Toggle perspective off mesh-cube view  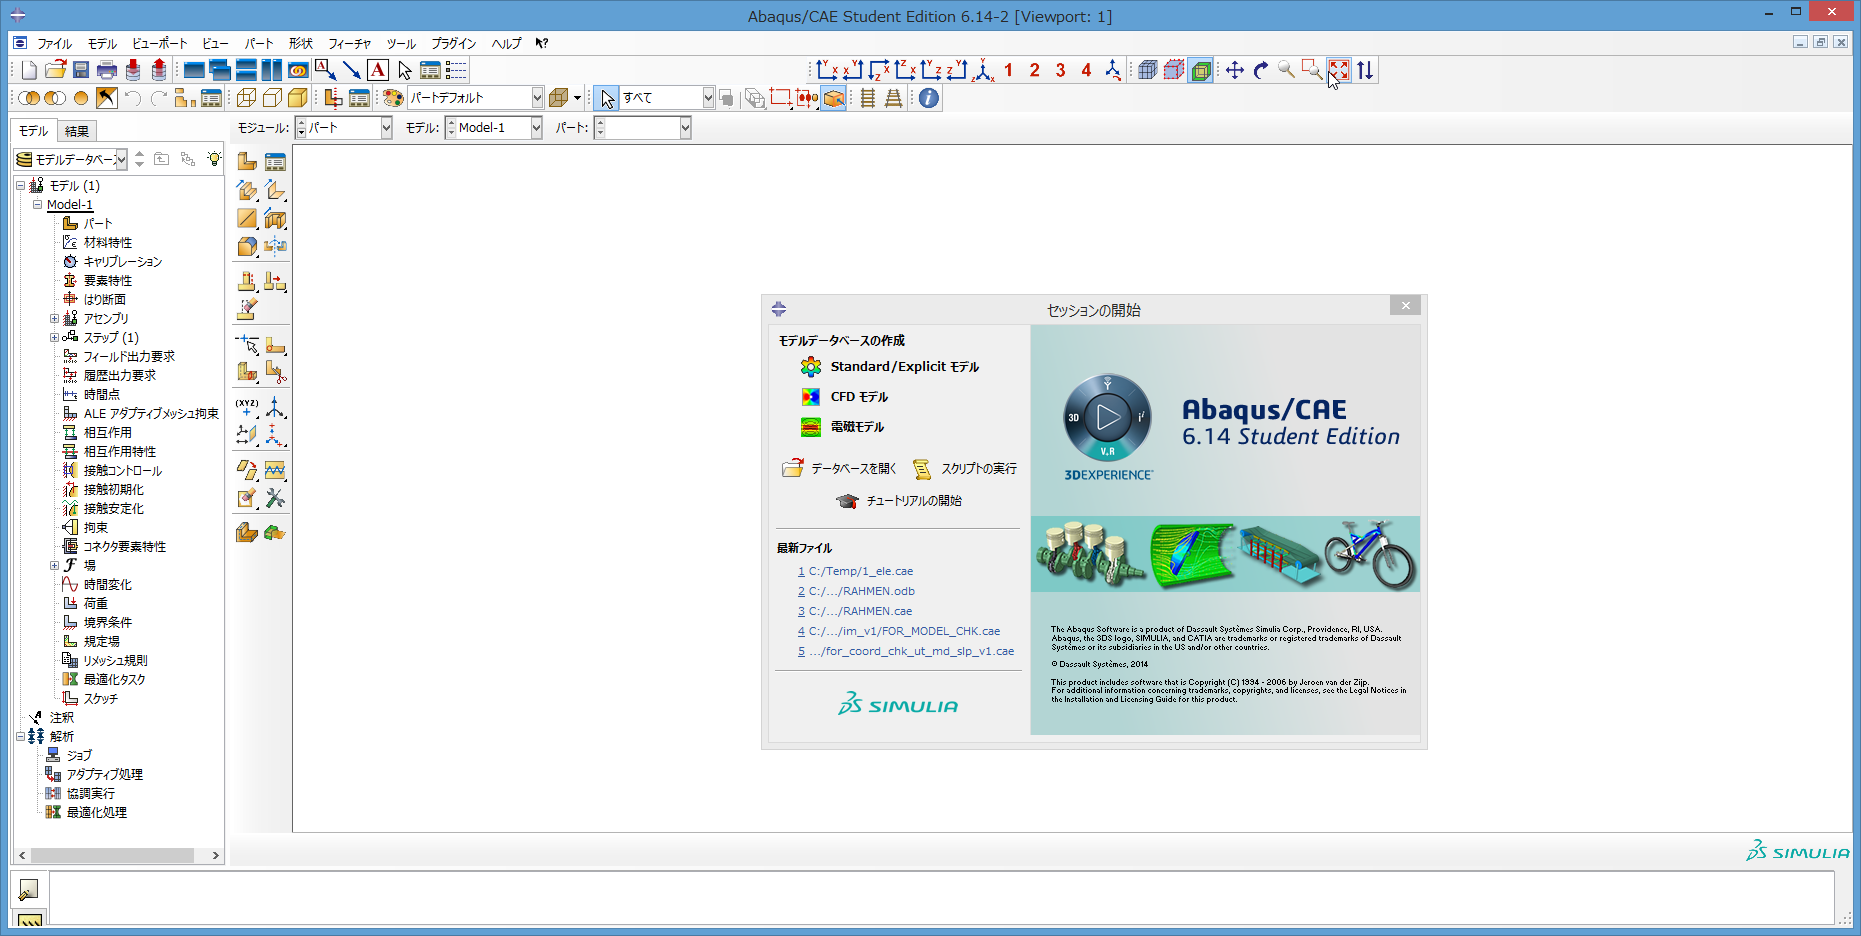coord(1148,70)
